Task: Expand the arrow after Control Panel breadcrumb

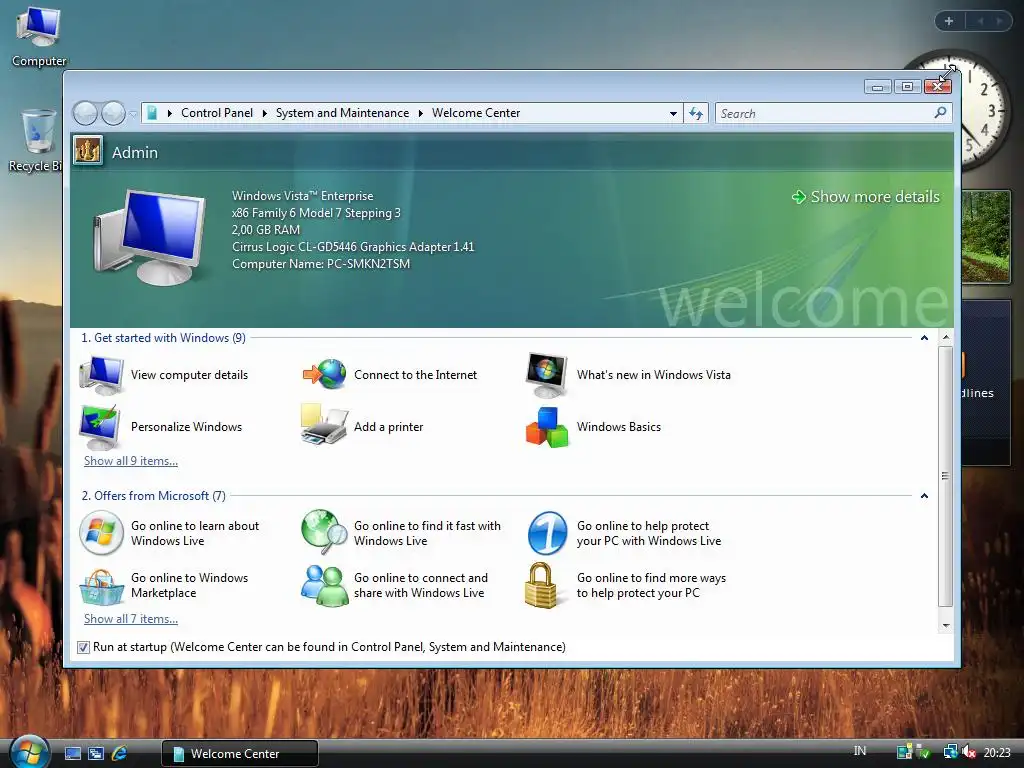Action: point(264,113)
